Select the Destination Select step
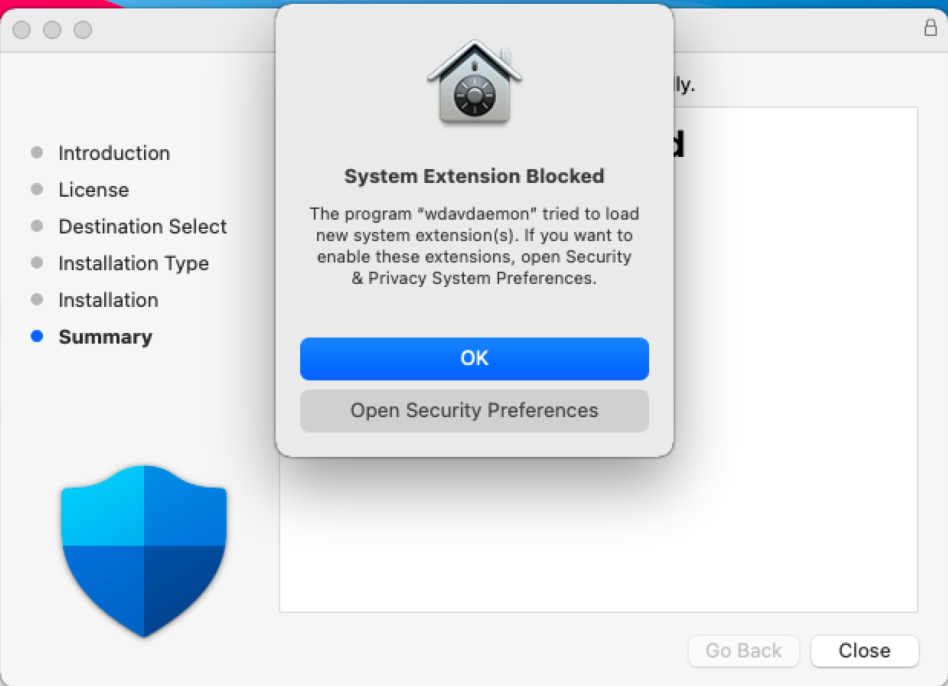948x686 pixels. [143, 227]
